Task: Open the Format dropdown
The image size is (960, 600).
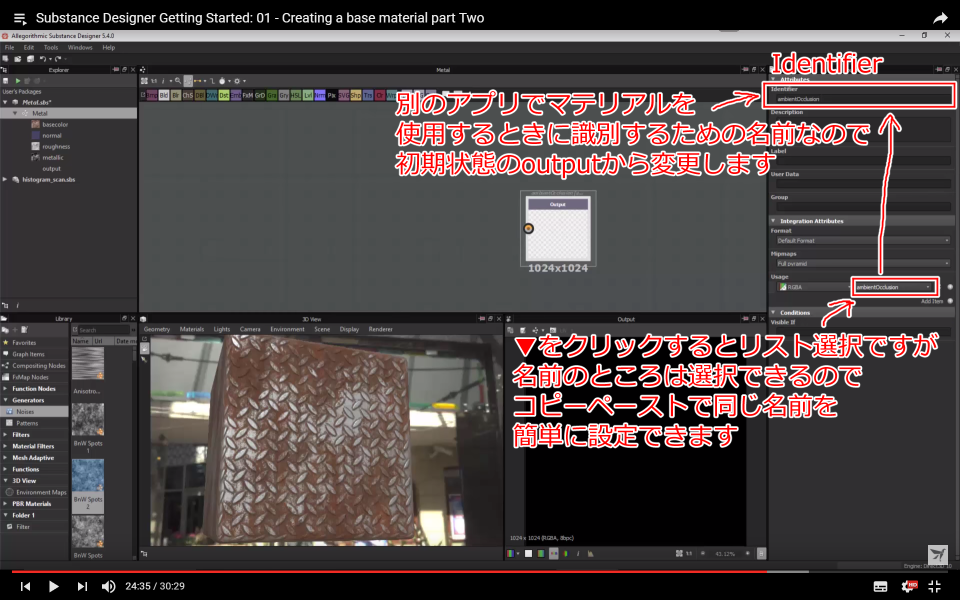Action: tap(863, 241)
